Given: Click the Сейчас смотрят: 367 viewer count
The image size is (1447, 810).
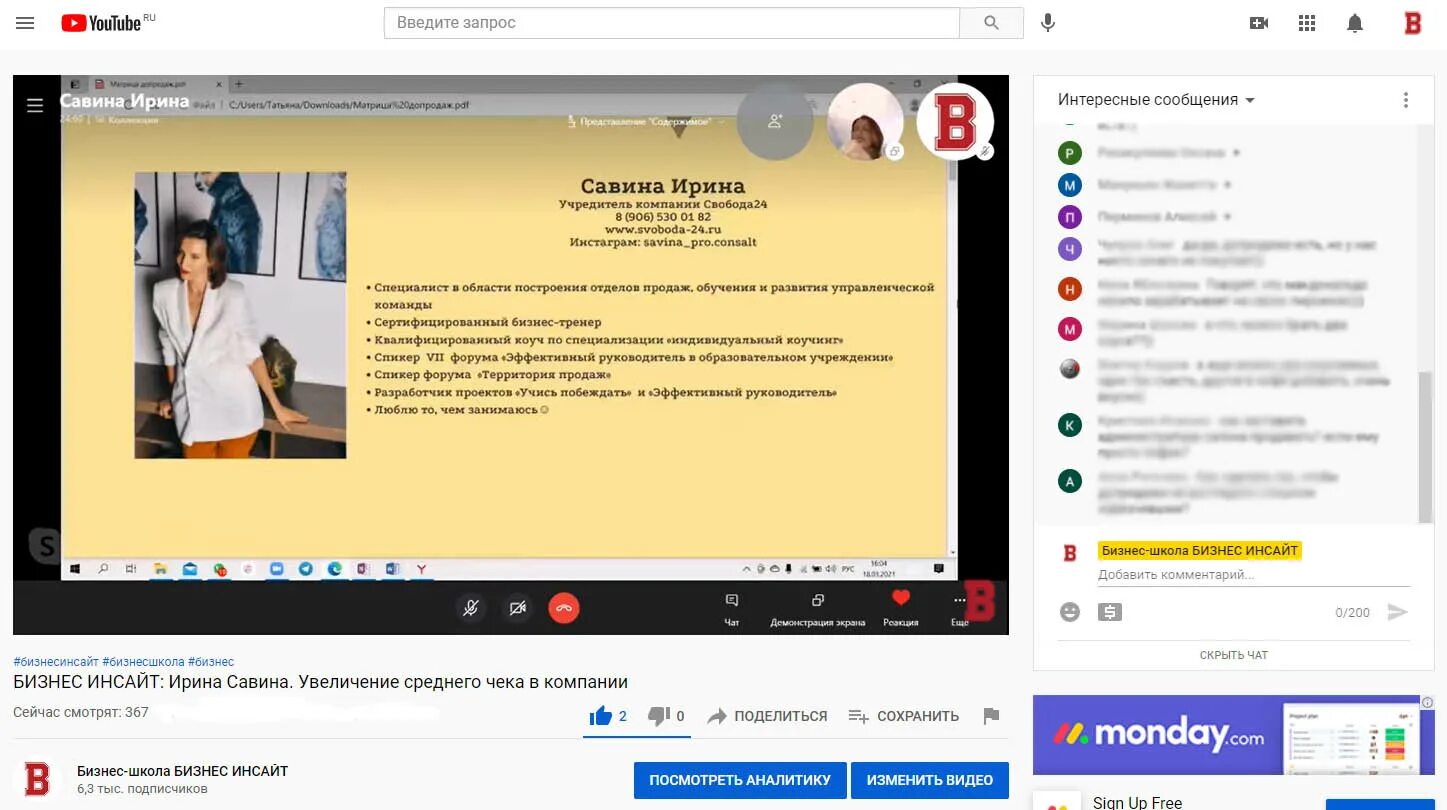Looking at the screenshot, I should (81, 712).
